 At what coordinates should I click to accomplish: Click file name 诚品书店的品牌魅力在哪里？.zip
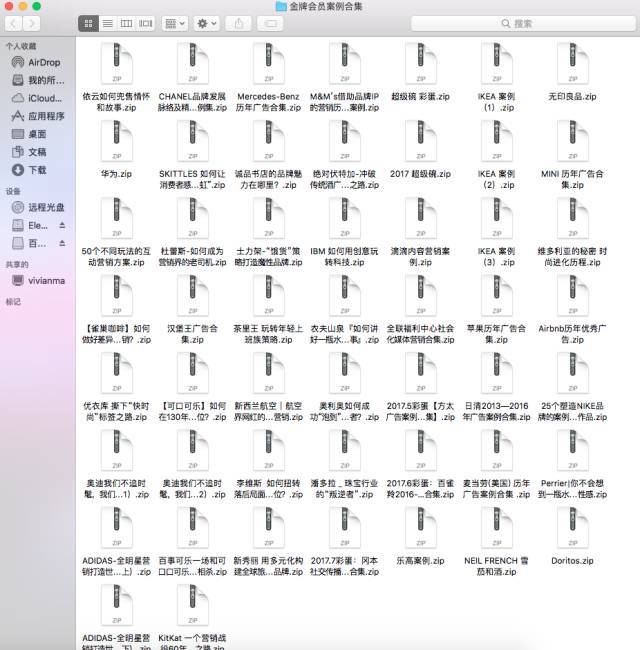point(269,179)
